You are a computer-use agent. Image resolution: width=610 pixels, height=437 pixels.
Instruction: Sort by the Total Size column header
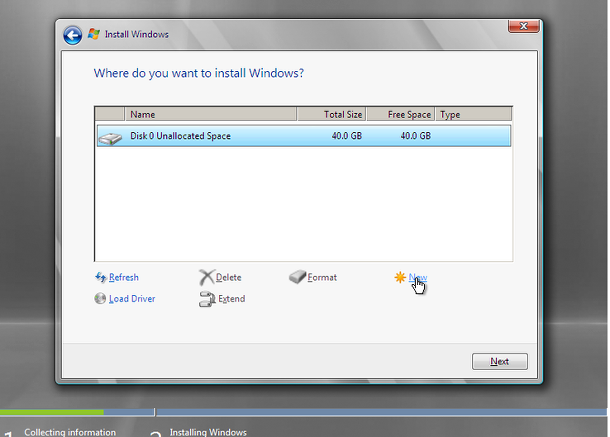click(x=331, y=114)
